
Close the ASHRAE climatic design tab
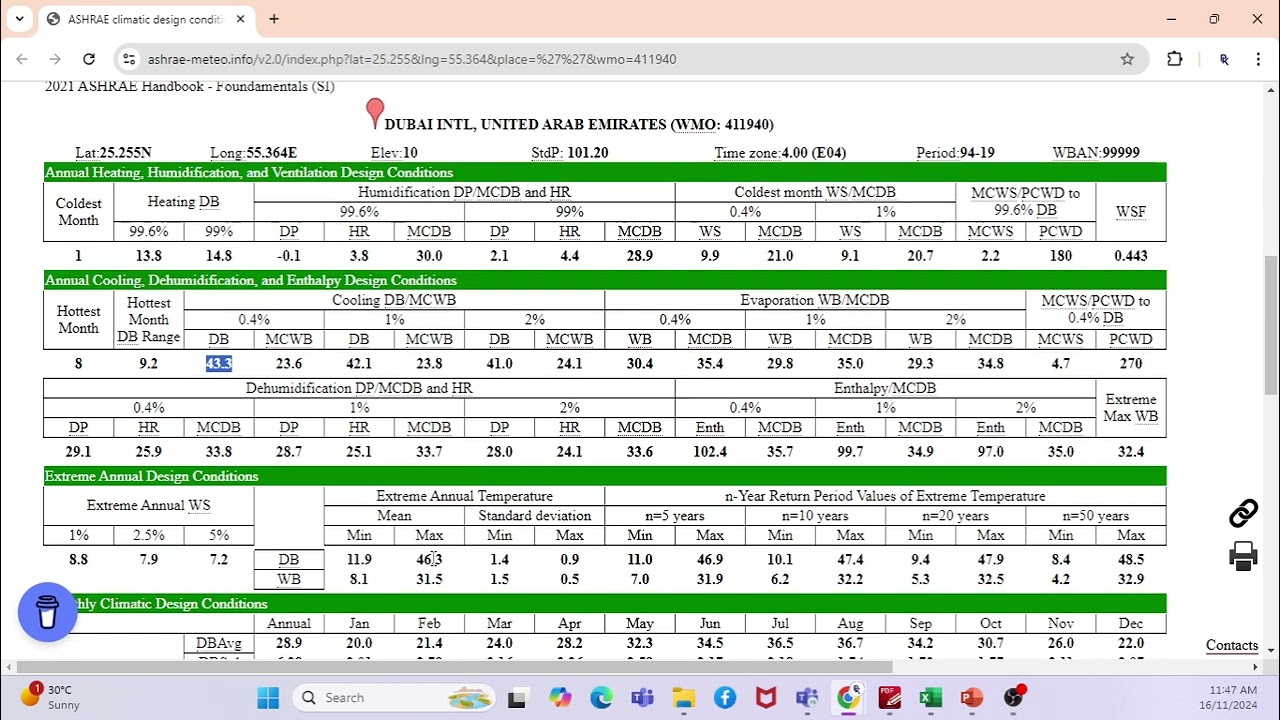(241, 19)
